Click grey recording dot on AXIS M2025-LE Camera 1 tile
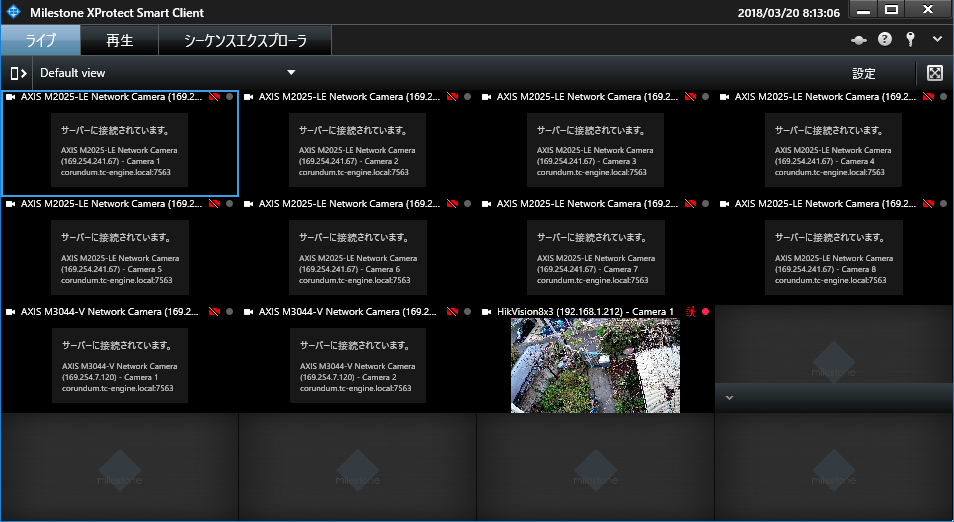 [229, 97]
